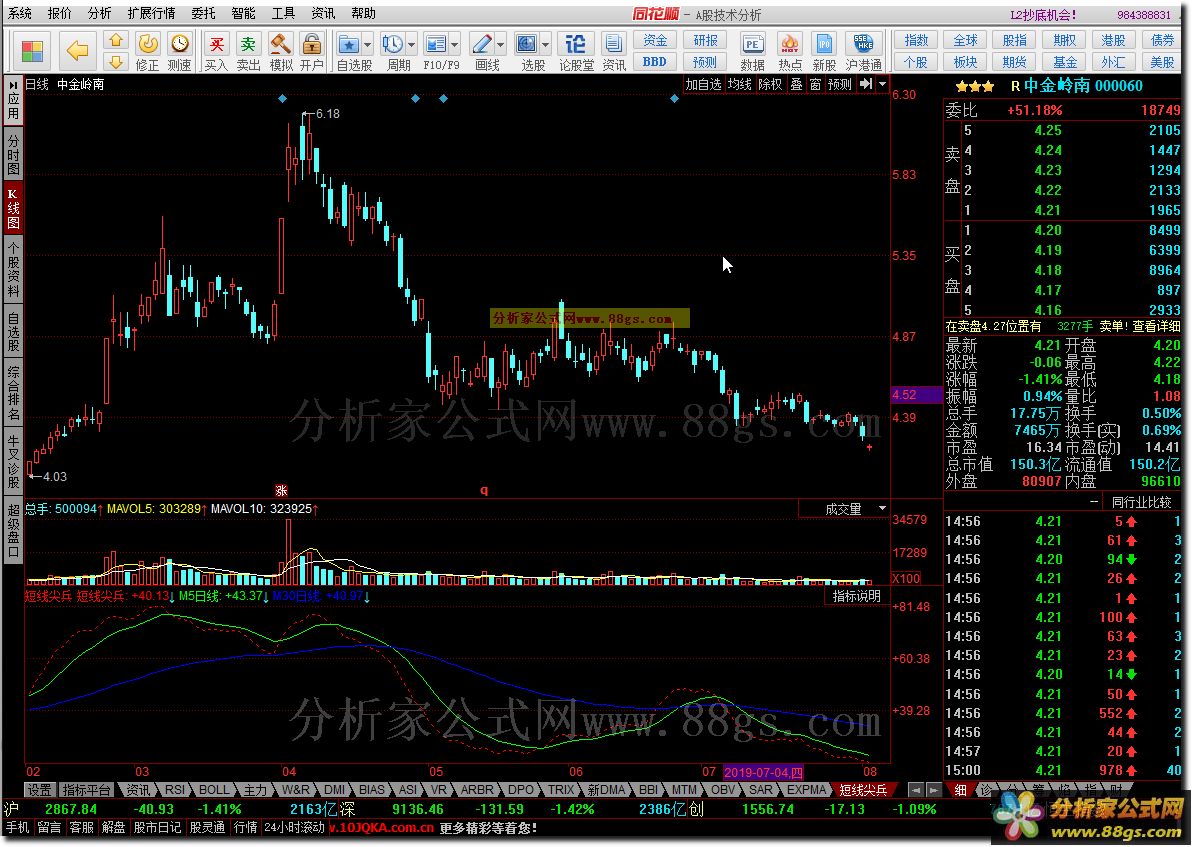
Task: Click the small down arrow toolbar icon
Action: click(116, 62)
